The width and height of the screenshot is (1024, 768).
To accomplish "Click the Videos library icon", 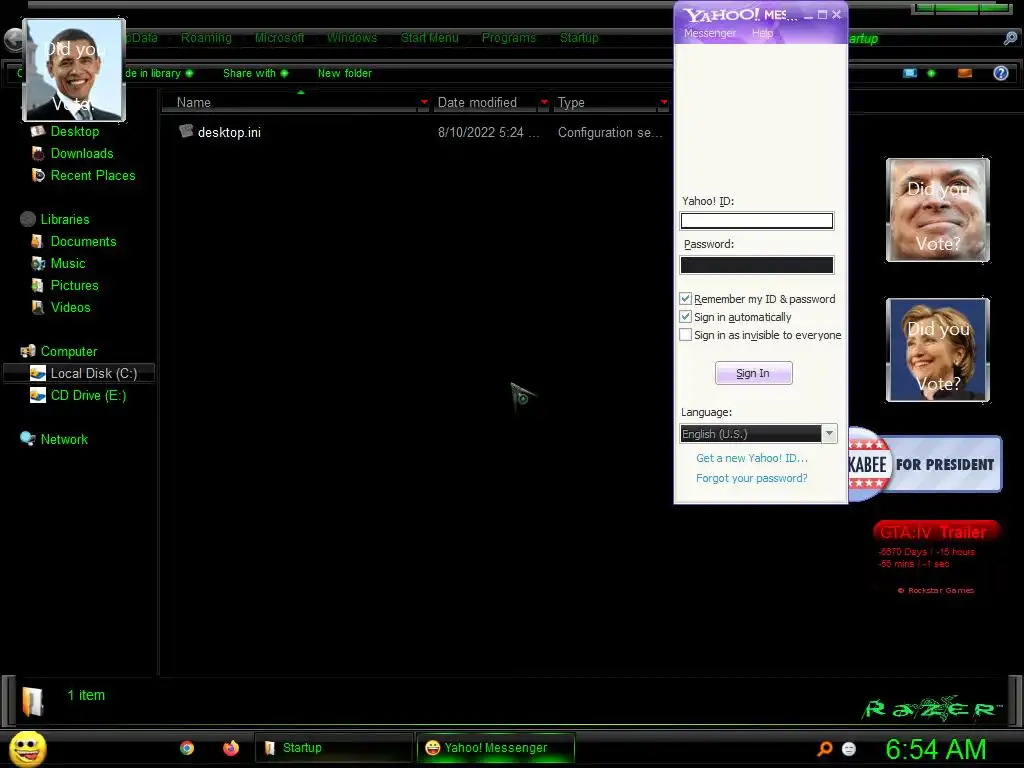I will click(x=38, y=307).
